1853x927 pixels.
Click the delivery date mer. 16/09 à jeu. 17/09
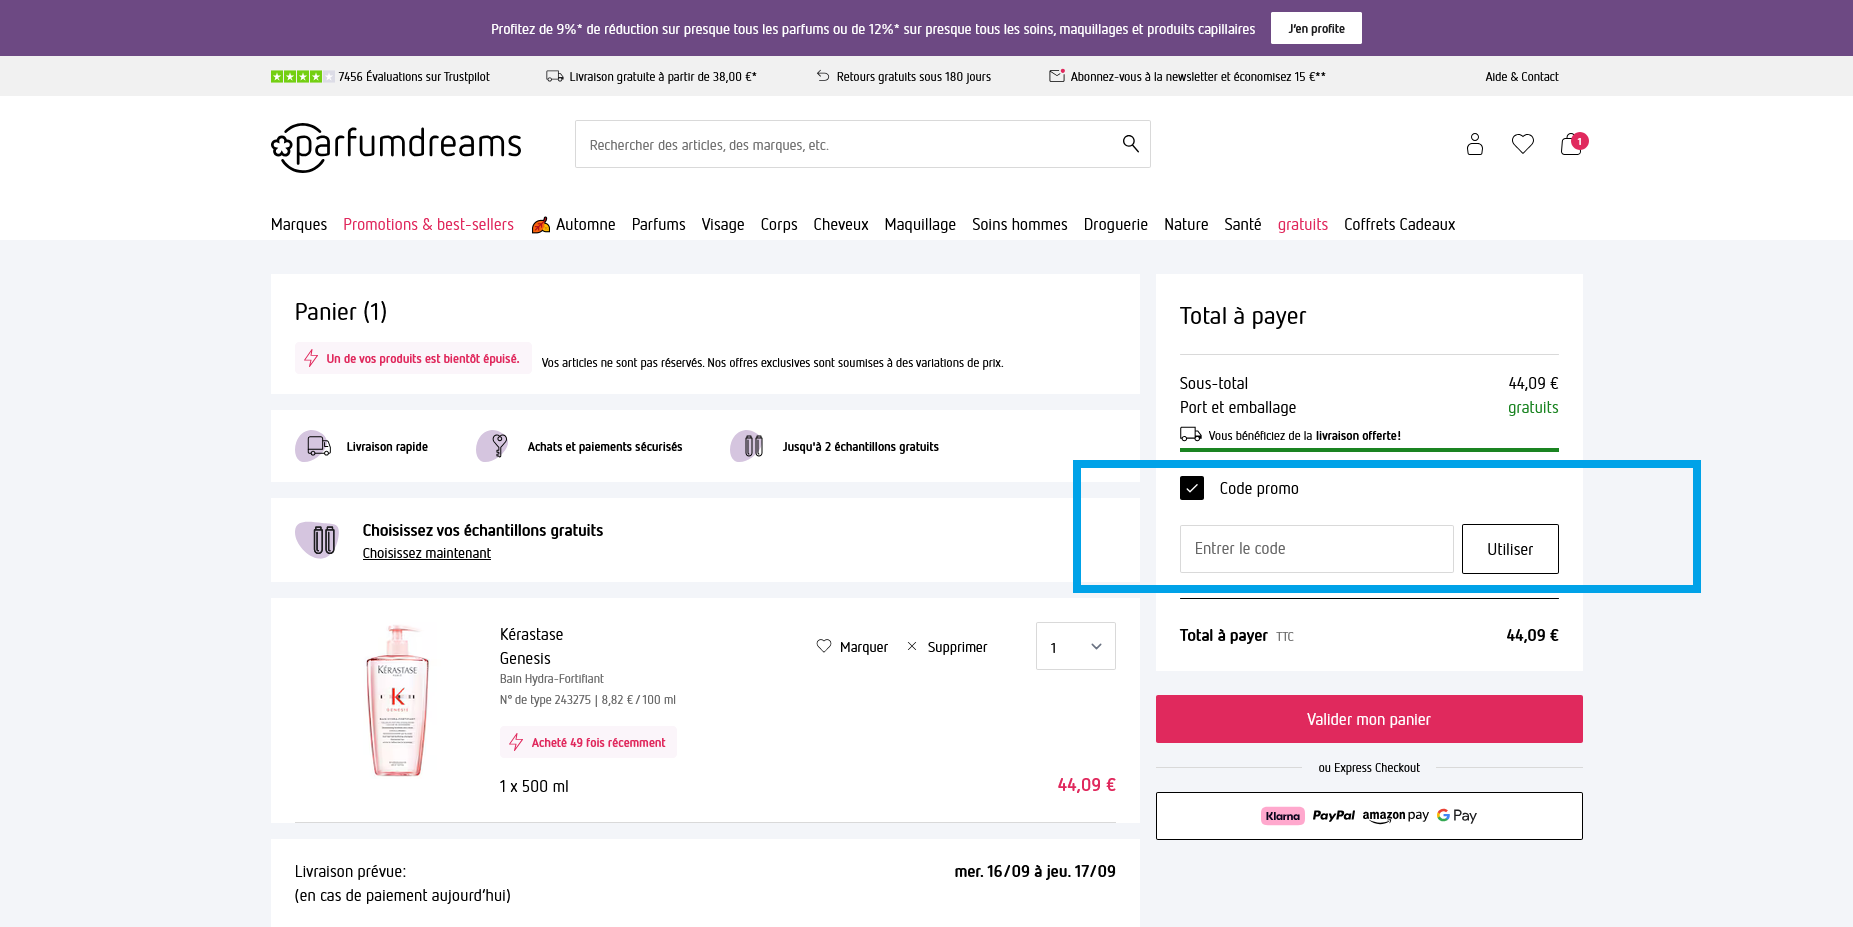point(1035,872)
